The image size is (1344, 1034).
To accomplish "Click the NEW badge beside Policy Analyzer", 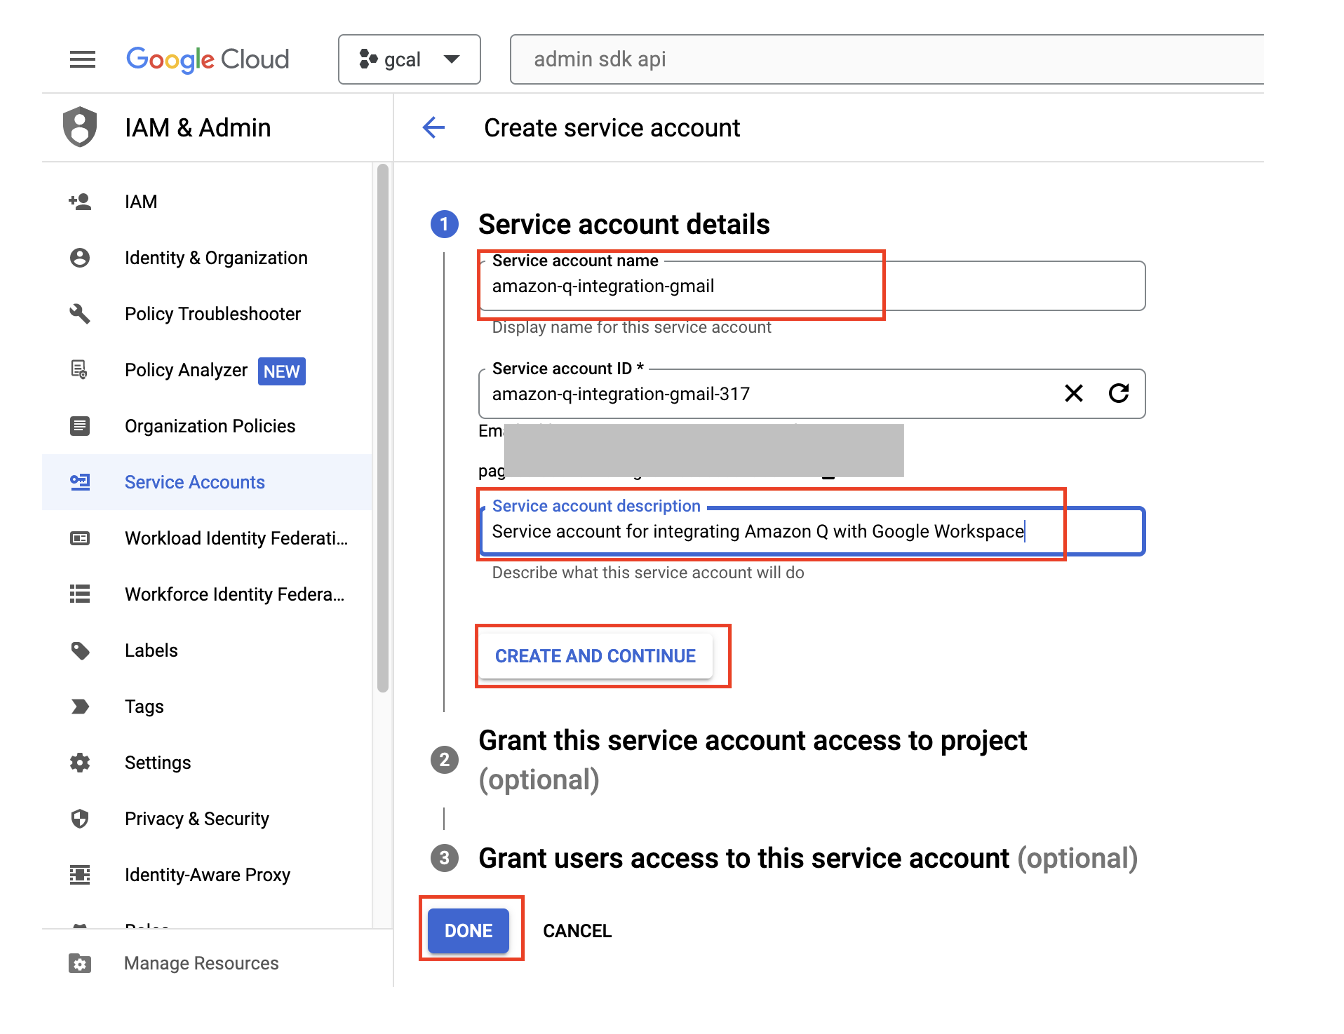I will (282, 371).
